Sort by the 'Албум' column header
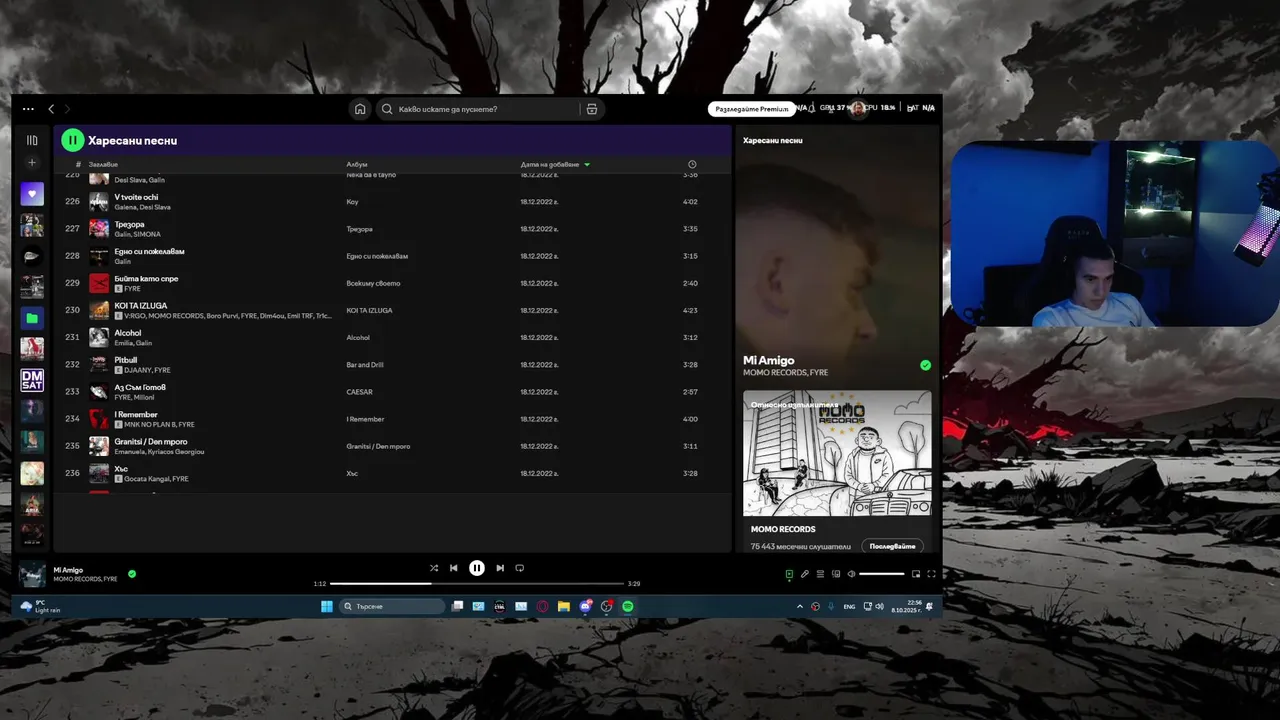Screen dimensions: 1280x720 point(357,164)
